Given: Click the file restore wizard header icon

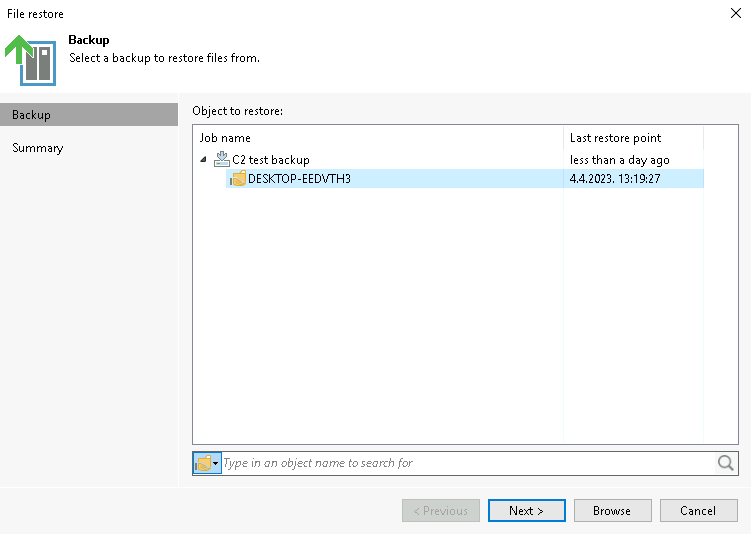Looking at the screenshot, I should (31, 60).
